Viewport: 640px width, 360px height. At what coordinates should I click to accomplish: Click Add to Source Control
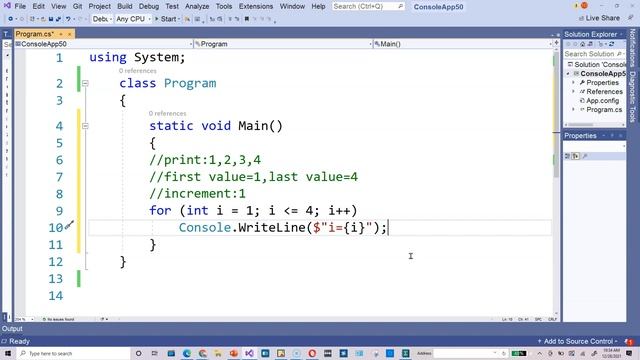(x=577, y=341)
